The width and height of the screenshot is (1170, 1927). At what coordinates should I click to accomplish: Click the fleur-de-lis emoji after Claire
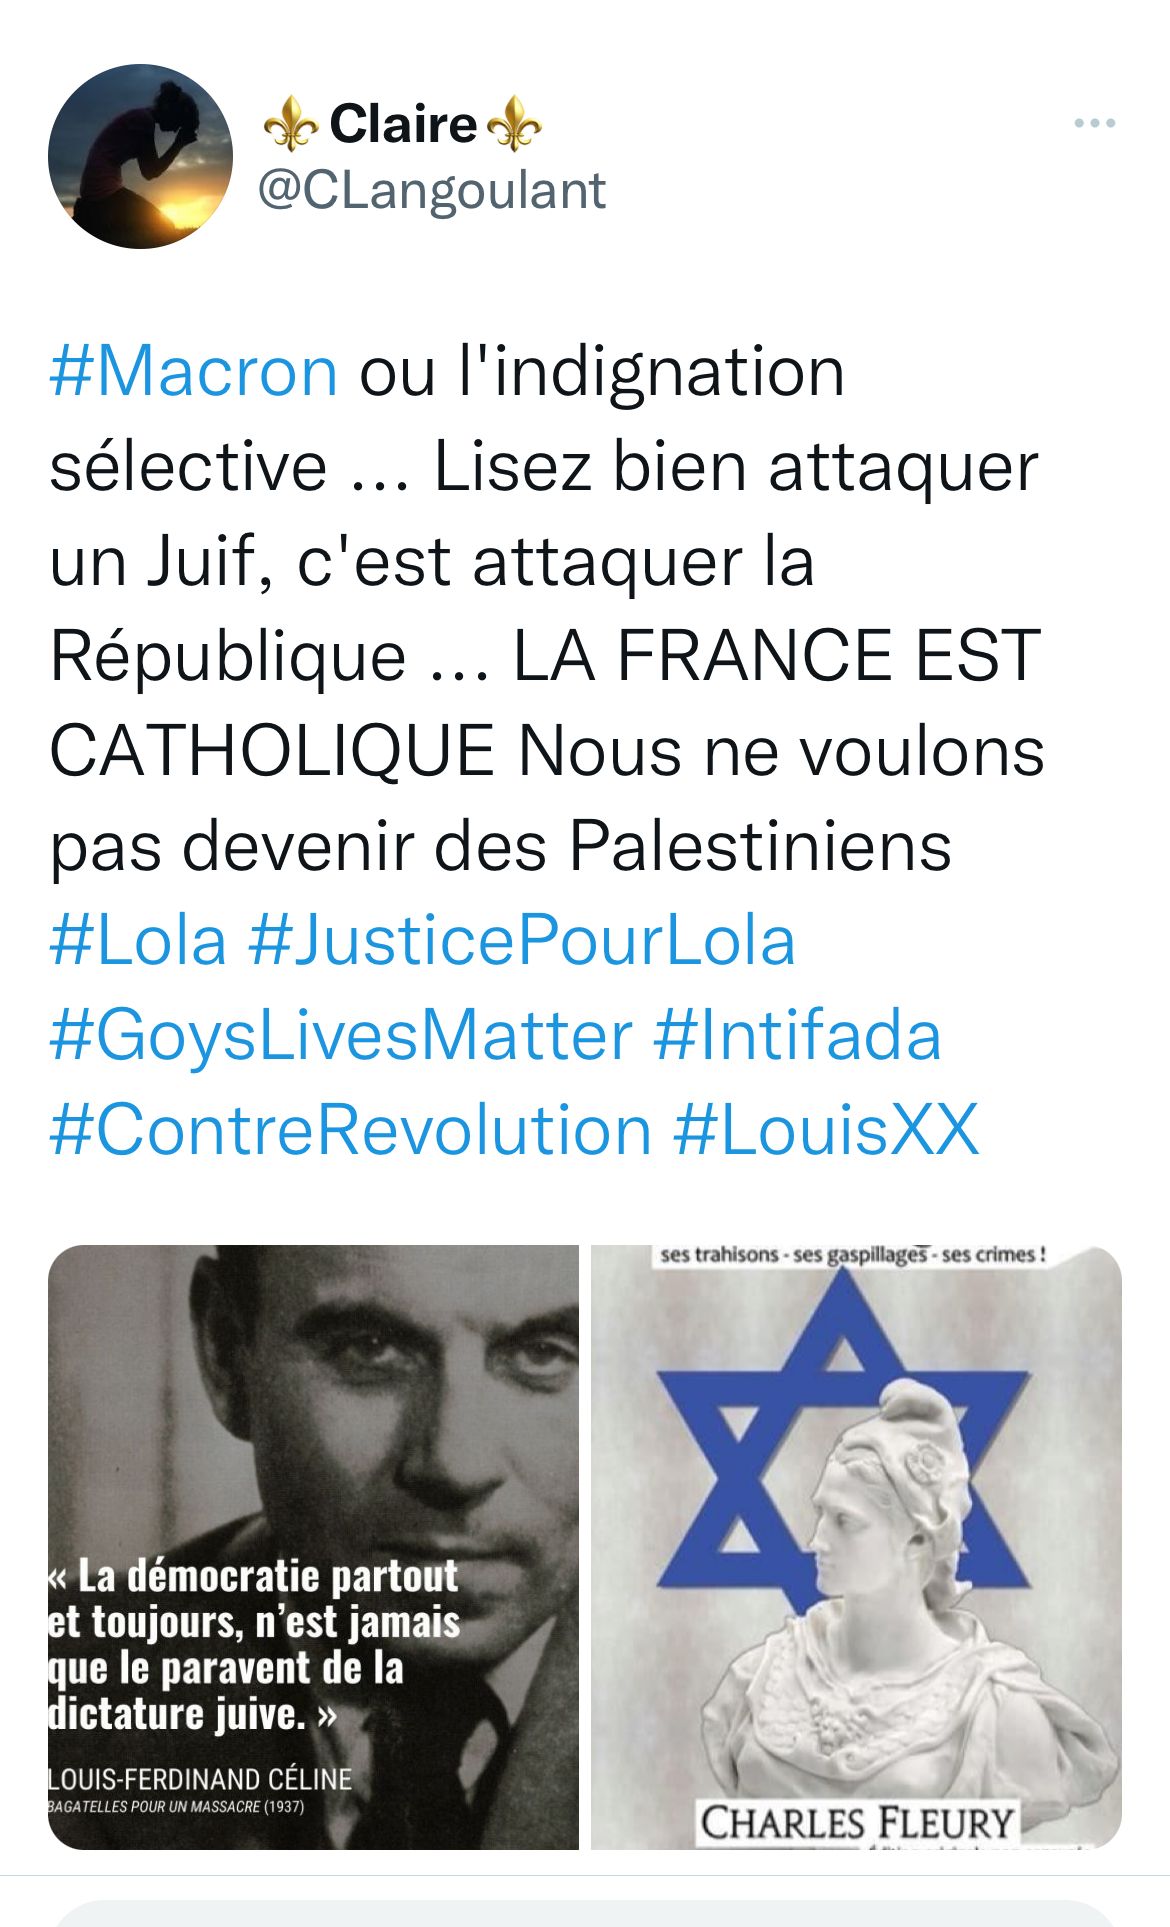(x=514, y=124)
